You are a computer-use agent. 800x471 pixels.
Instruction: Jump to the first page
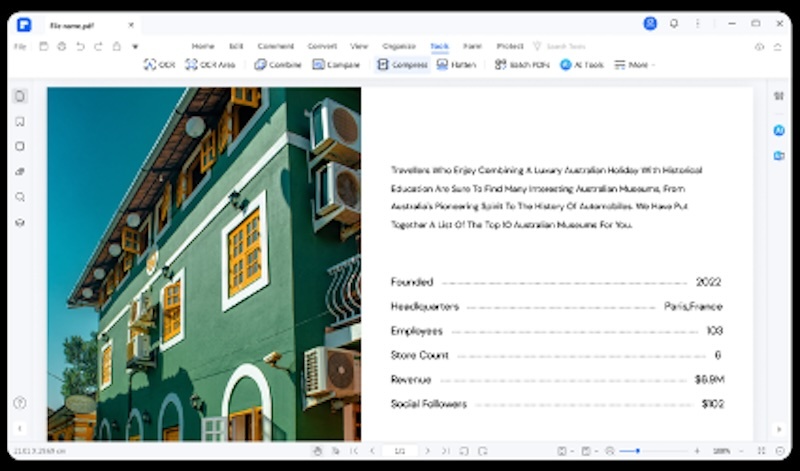tap(354, 451)
